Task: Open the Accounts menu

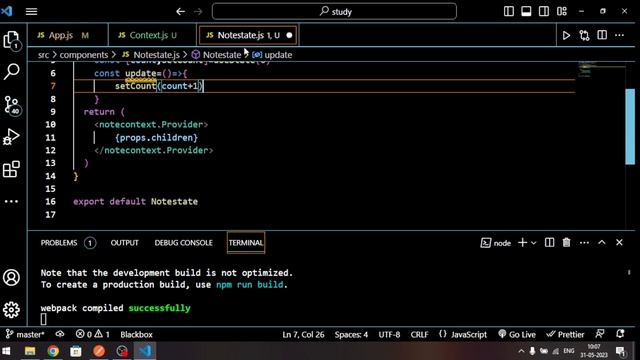Action: pyautogui.click(x=11, y=278)
